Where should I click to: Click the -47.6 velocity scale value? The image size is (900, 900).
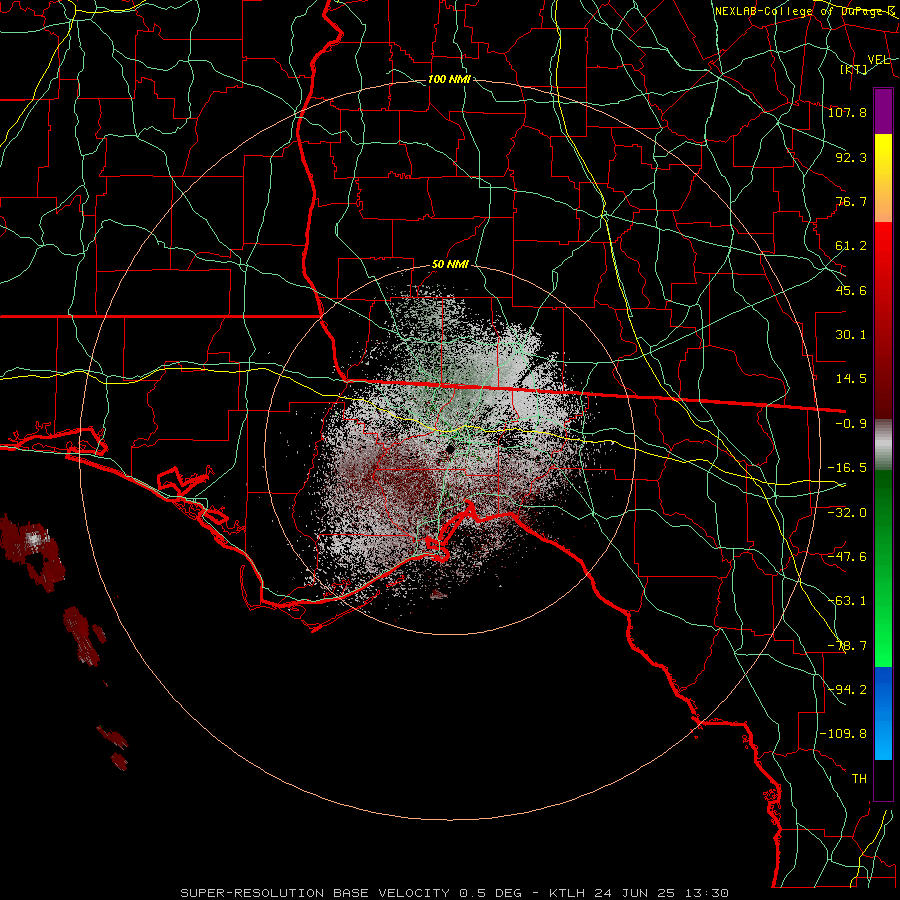tap(847, 557)
